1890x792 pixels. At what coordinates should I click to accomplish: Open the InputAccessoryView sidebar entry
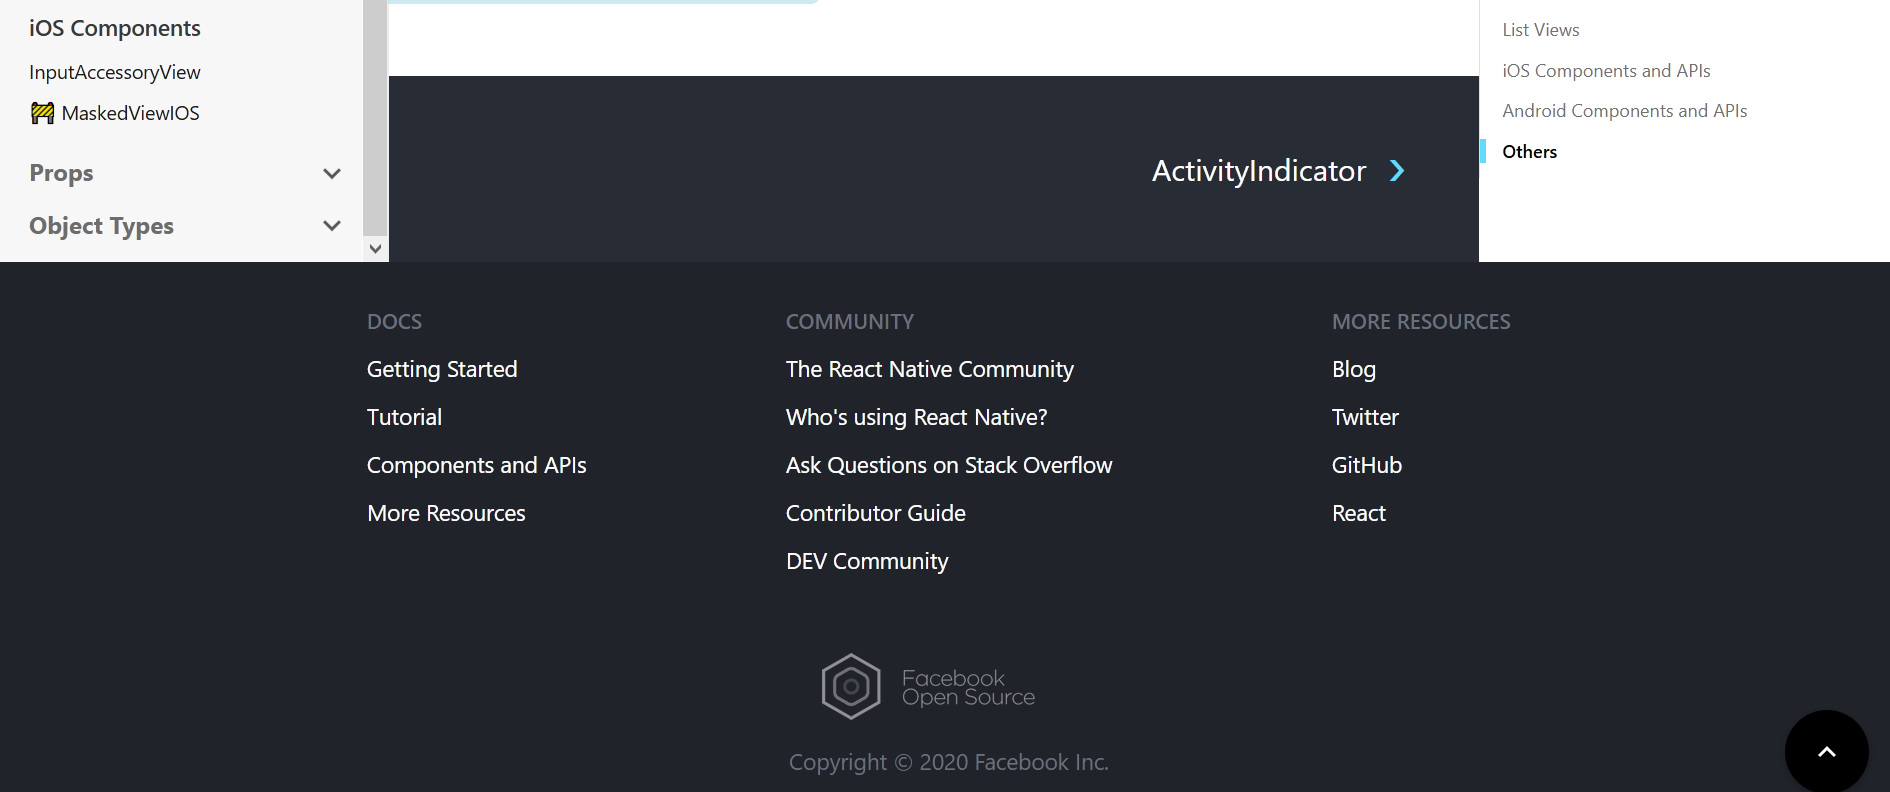[115, 72]
